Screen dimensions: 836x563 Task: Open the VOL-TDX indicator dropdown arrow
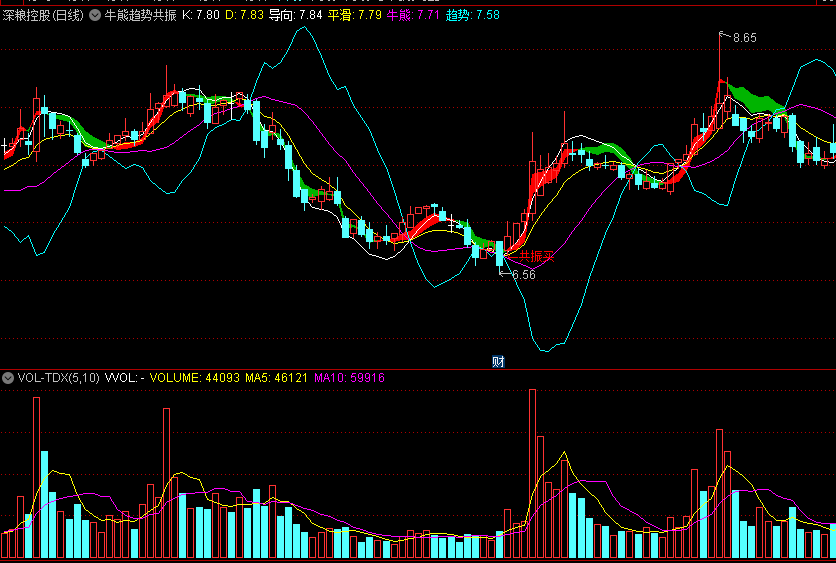click(8, 378)
